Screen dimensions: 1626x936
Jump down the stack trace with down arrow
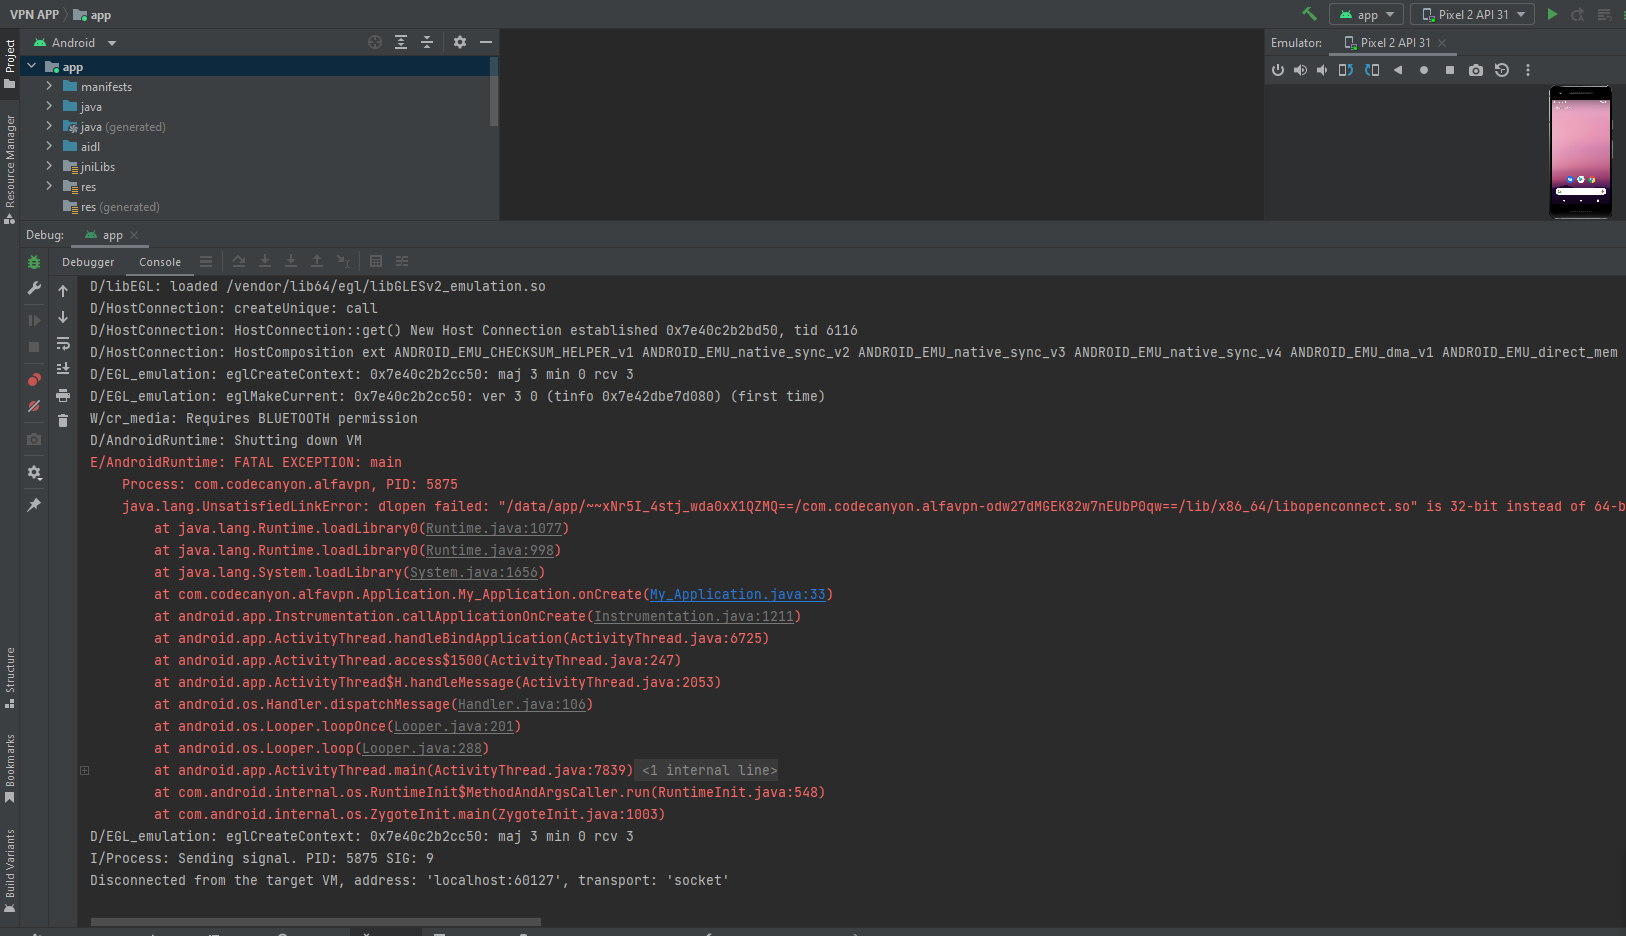tap(63, 316)
